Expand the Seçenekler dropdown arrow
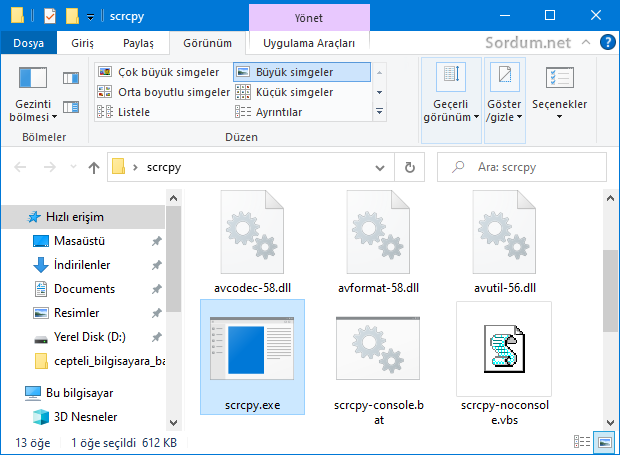620x455 pixels. [559, 117]
